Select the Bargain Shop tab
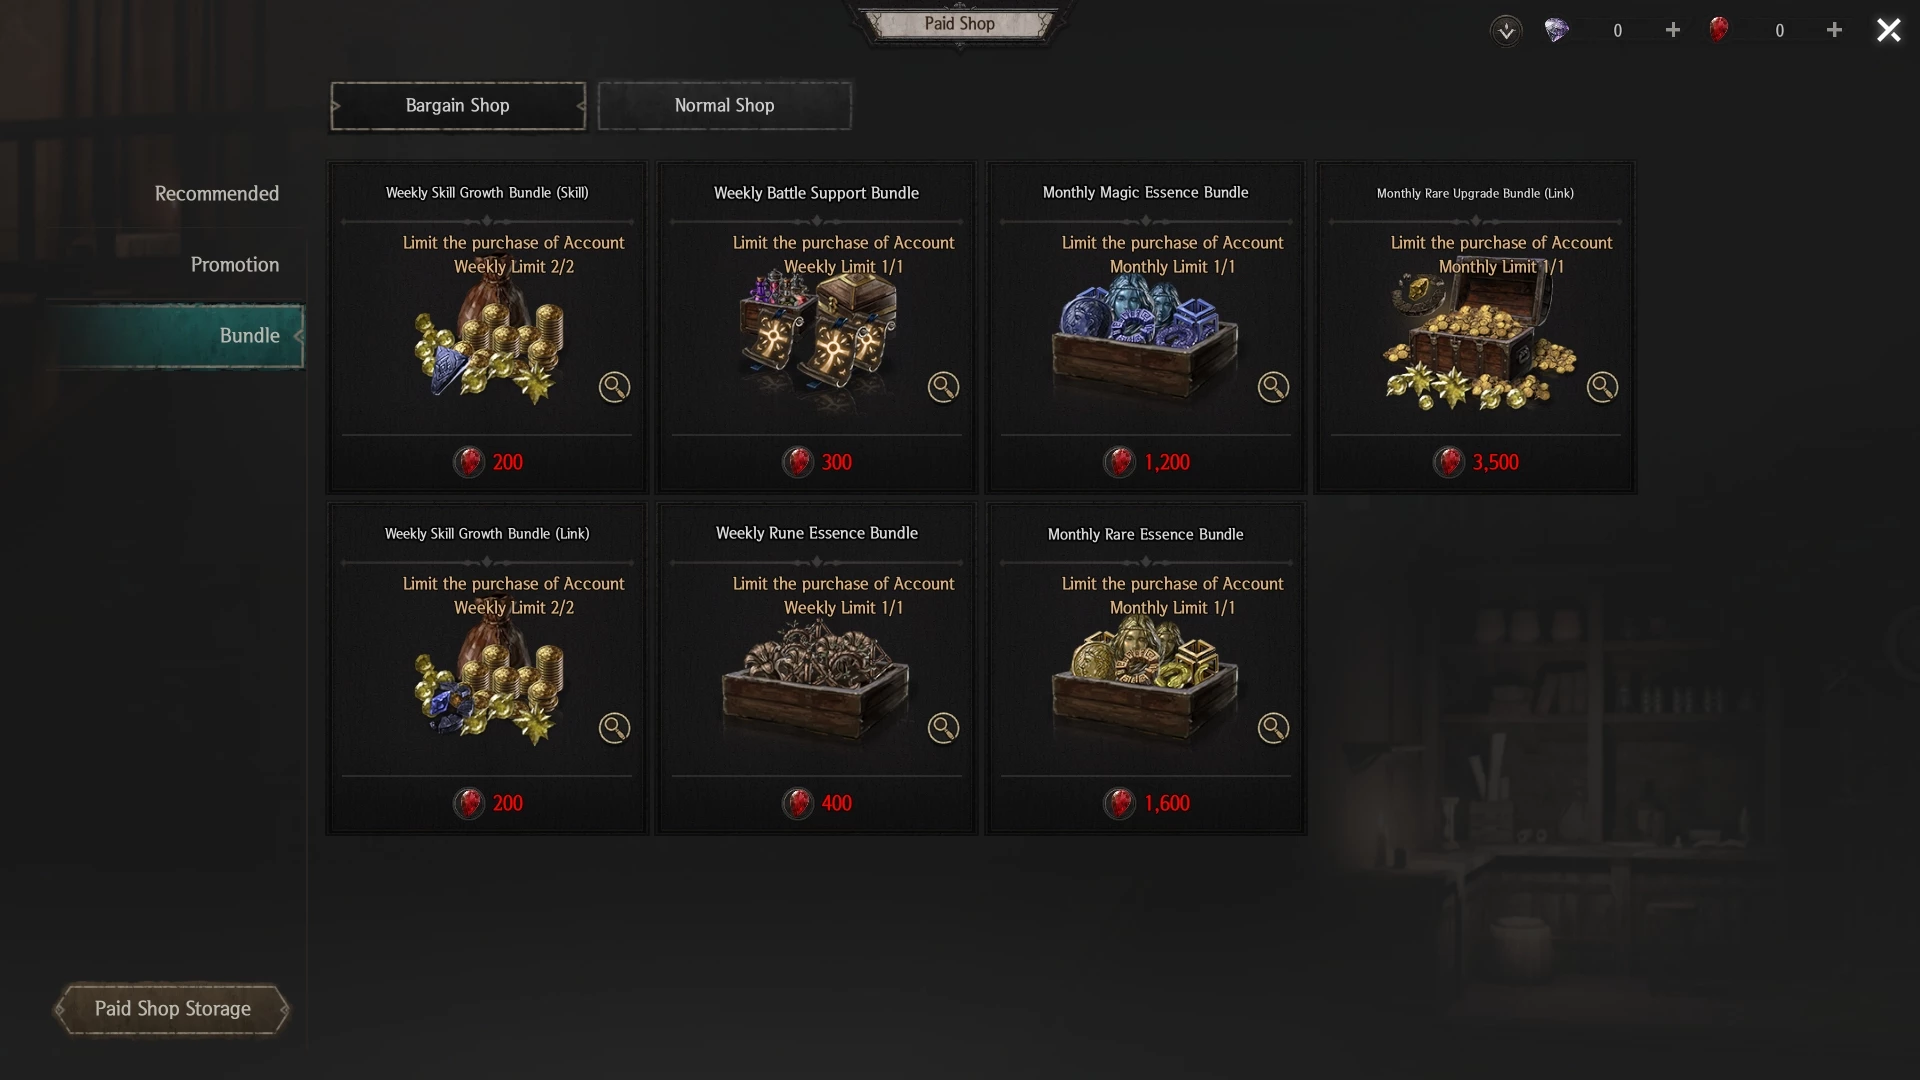This screenshot has width=1920, height=1080. (458, 105)
